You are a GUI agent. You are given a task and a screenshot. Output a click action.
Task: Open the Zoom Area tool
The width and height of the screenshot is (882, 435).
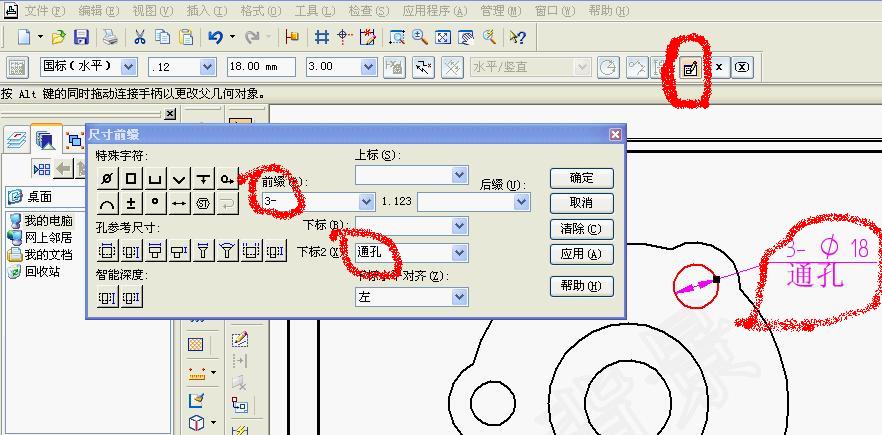coord(397,37)
